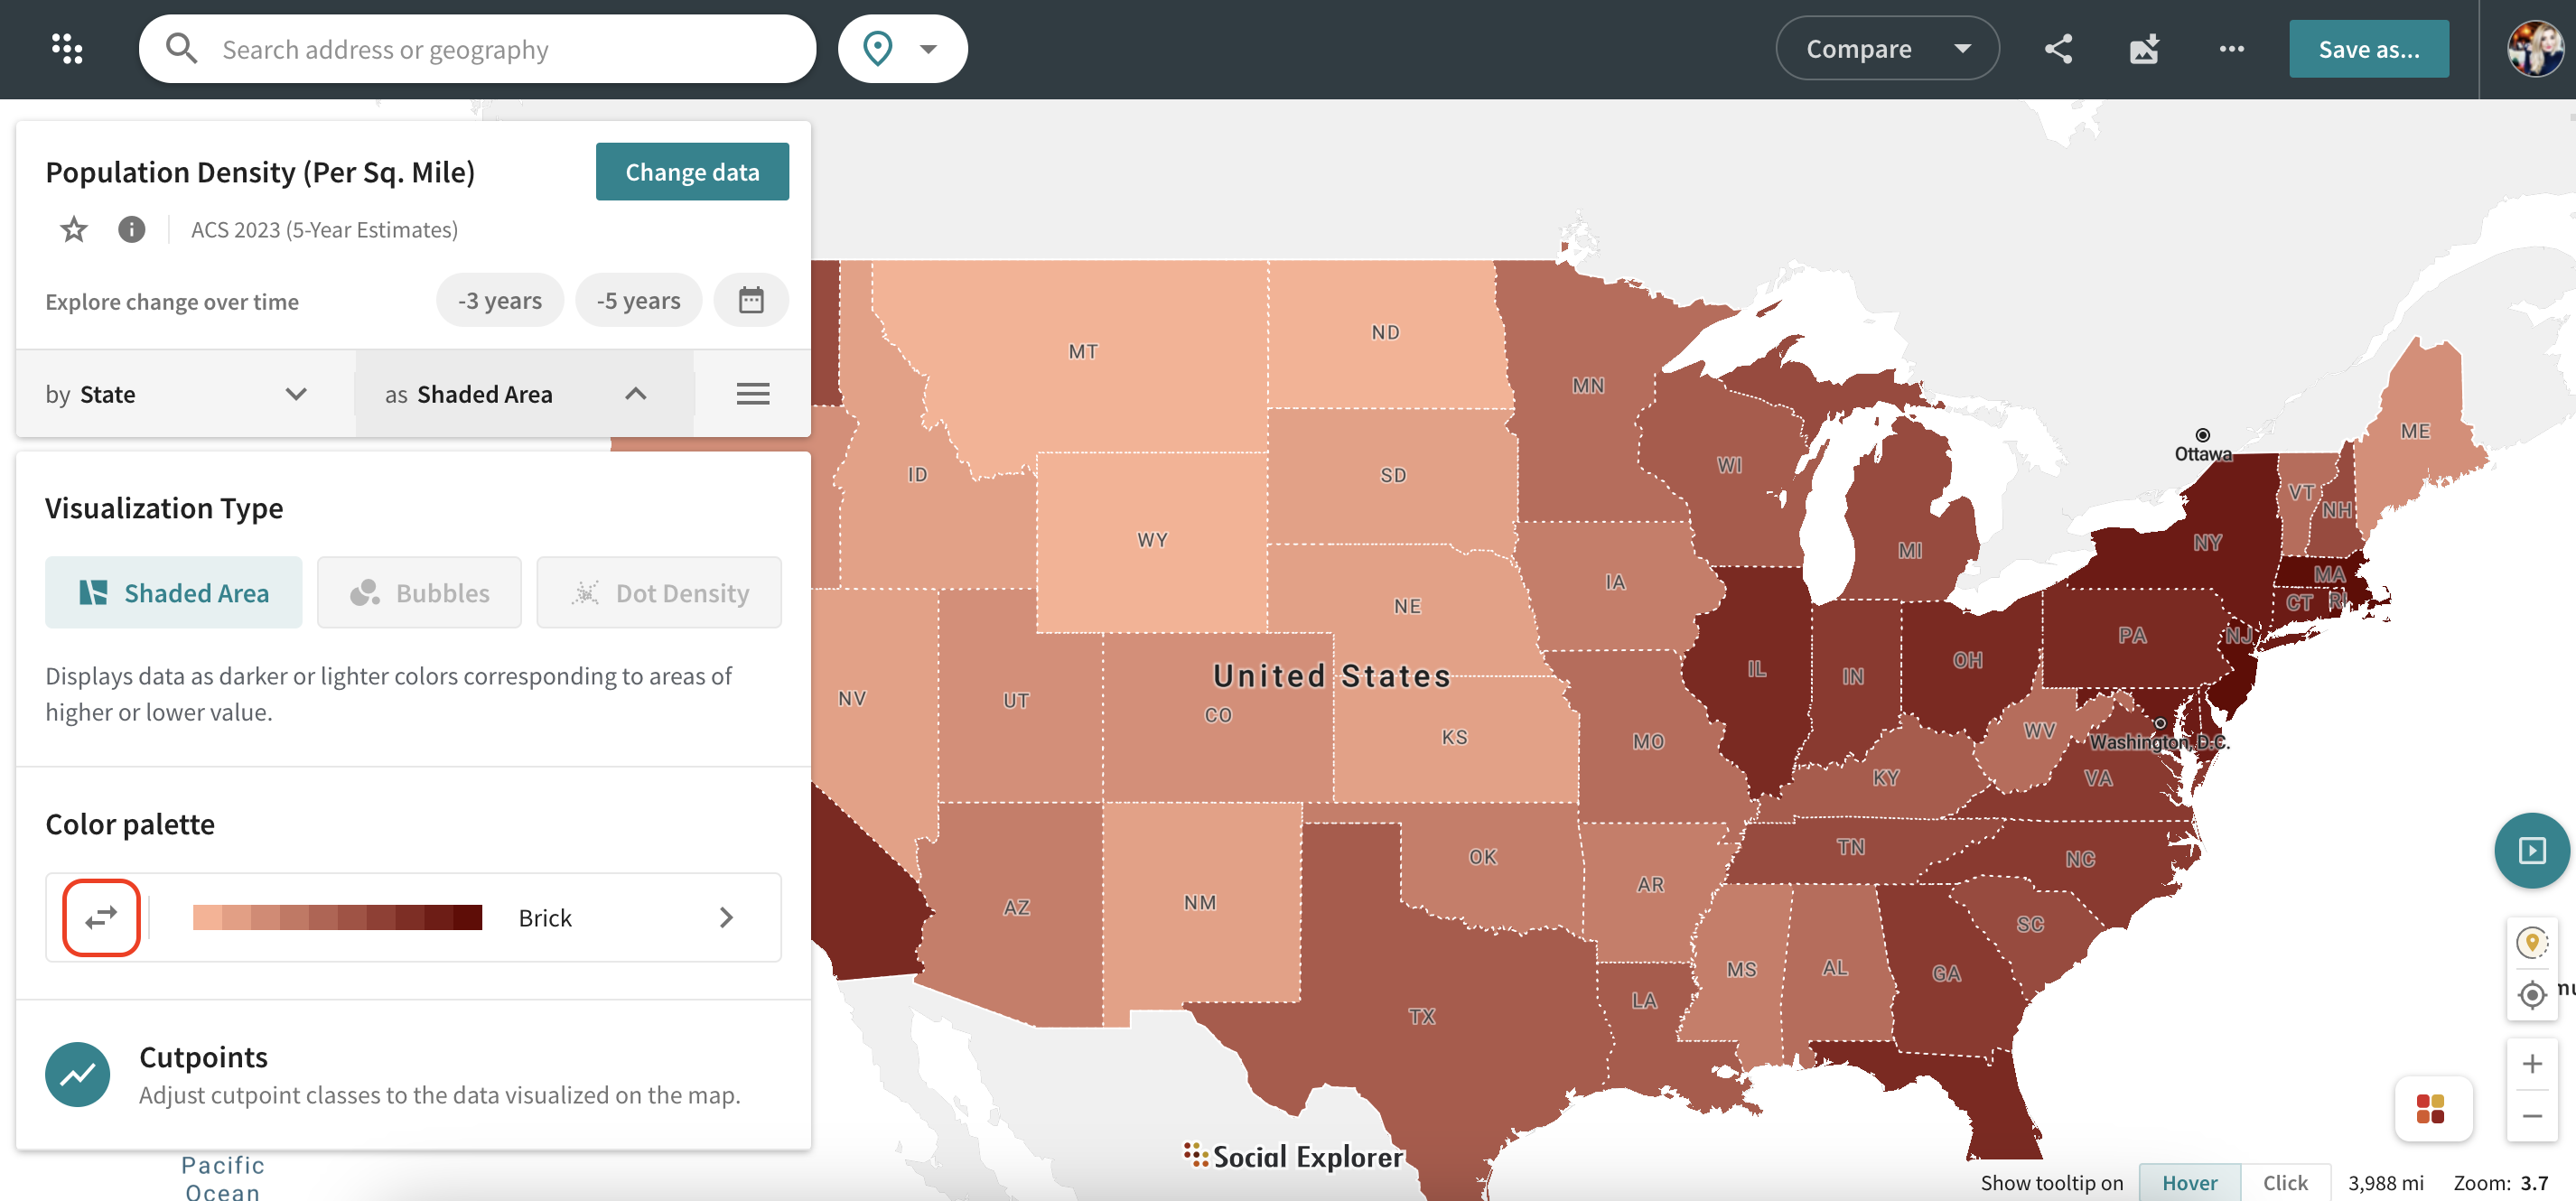Click the export image download icon
Viewport: 2576px width, 1201px height.
coord(2144,48)
